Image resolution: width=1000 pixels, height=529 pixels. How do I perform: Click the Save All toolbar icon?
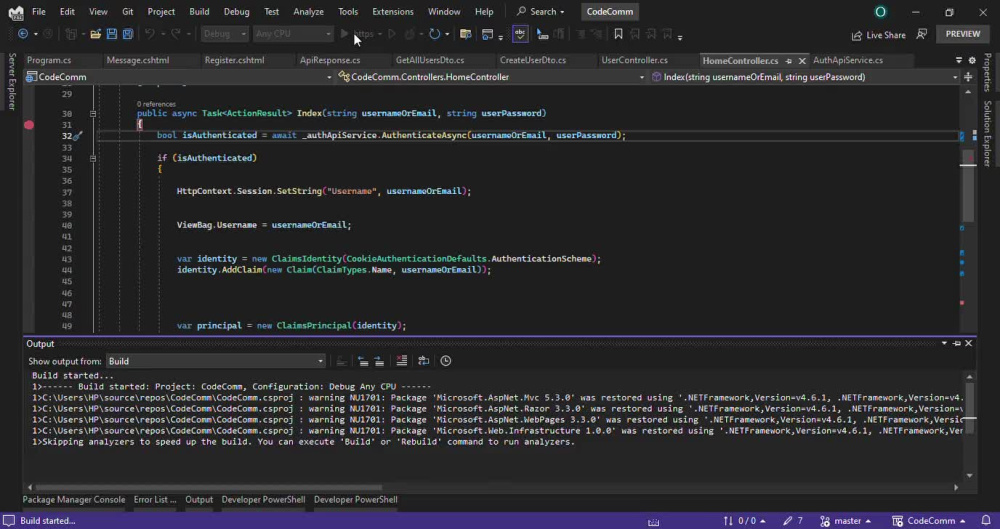click(128, 34)
